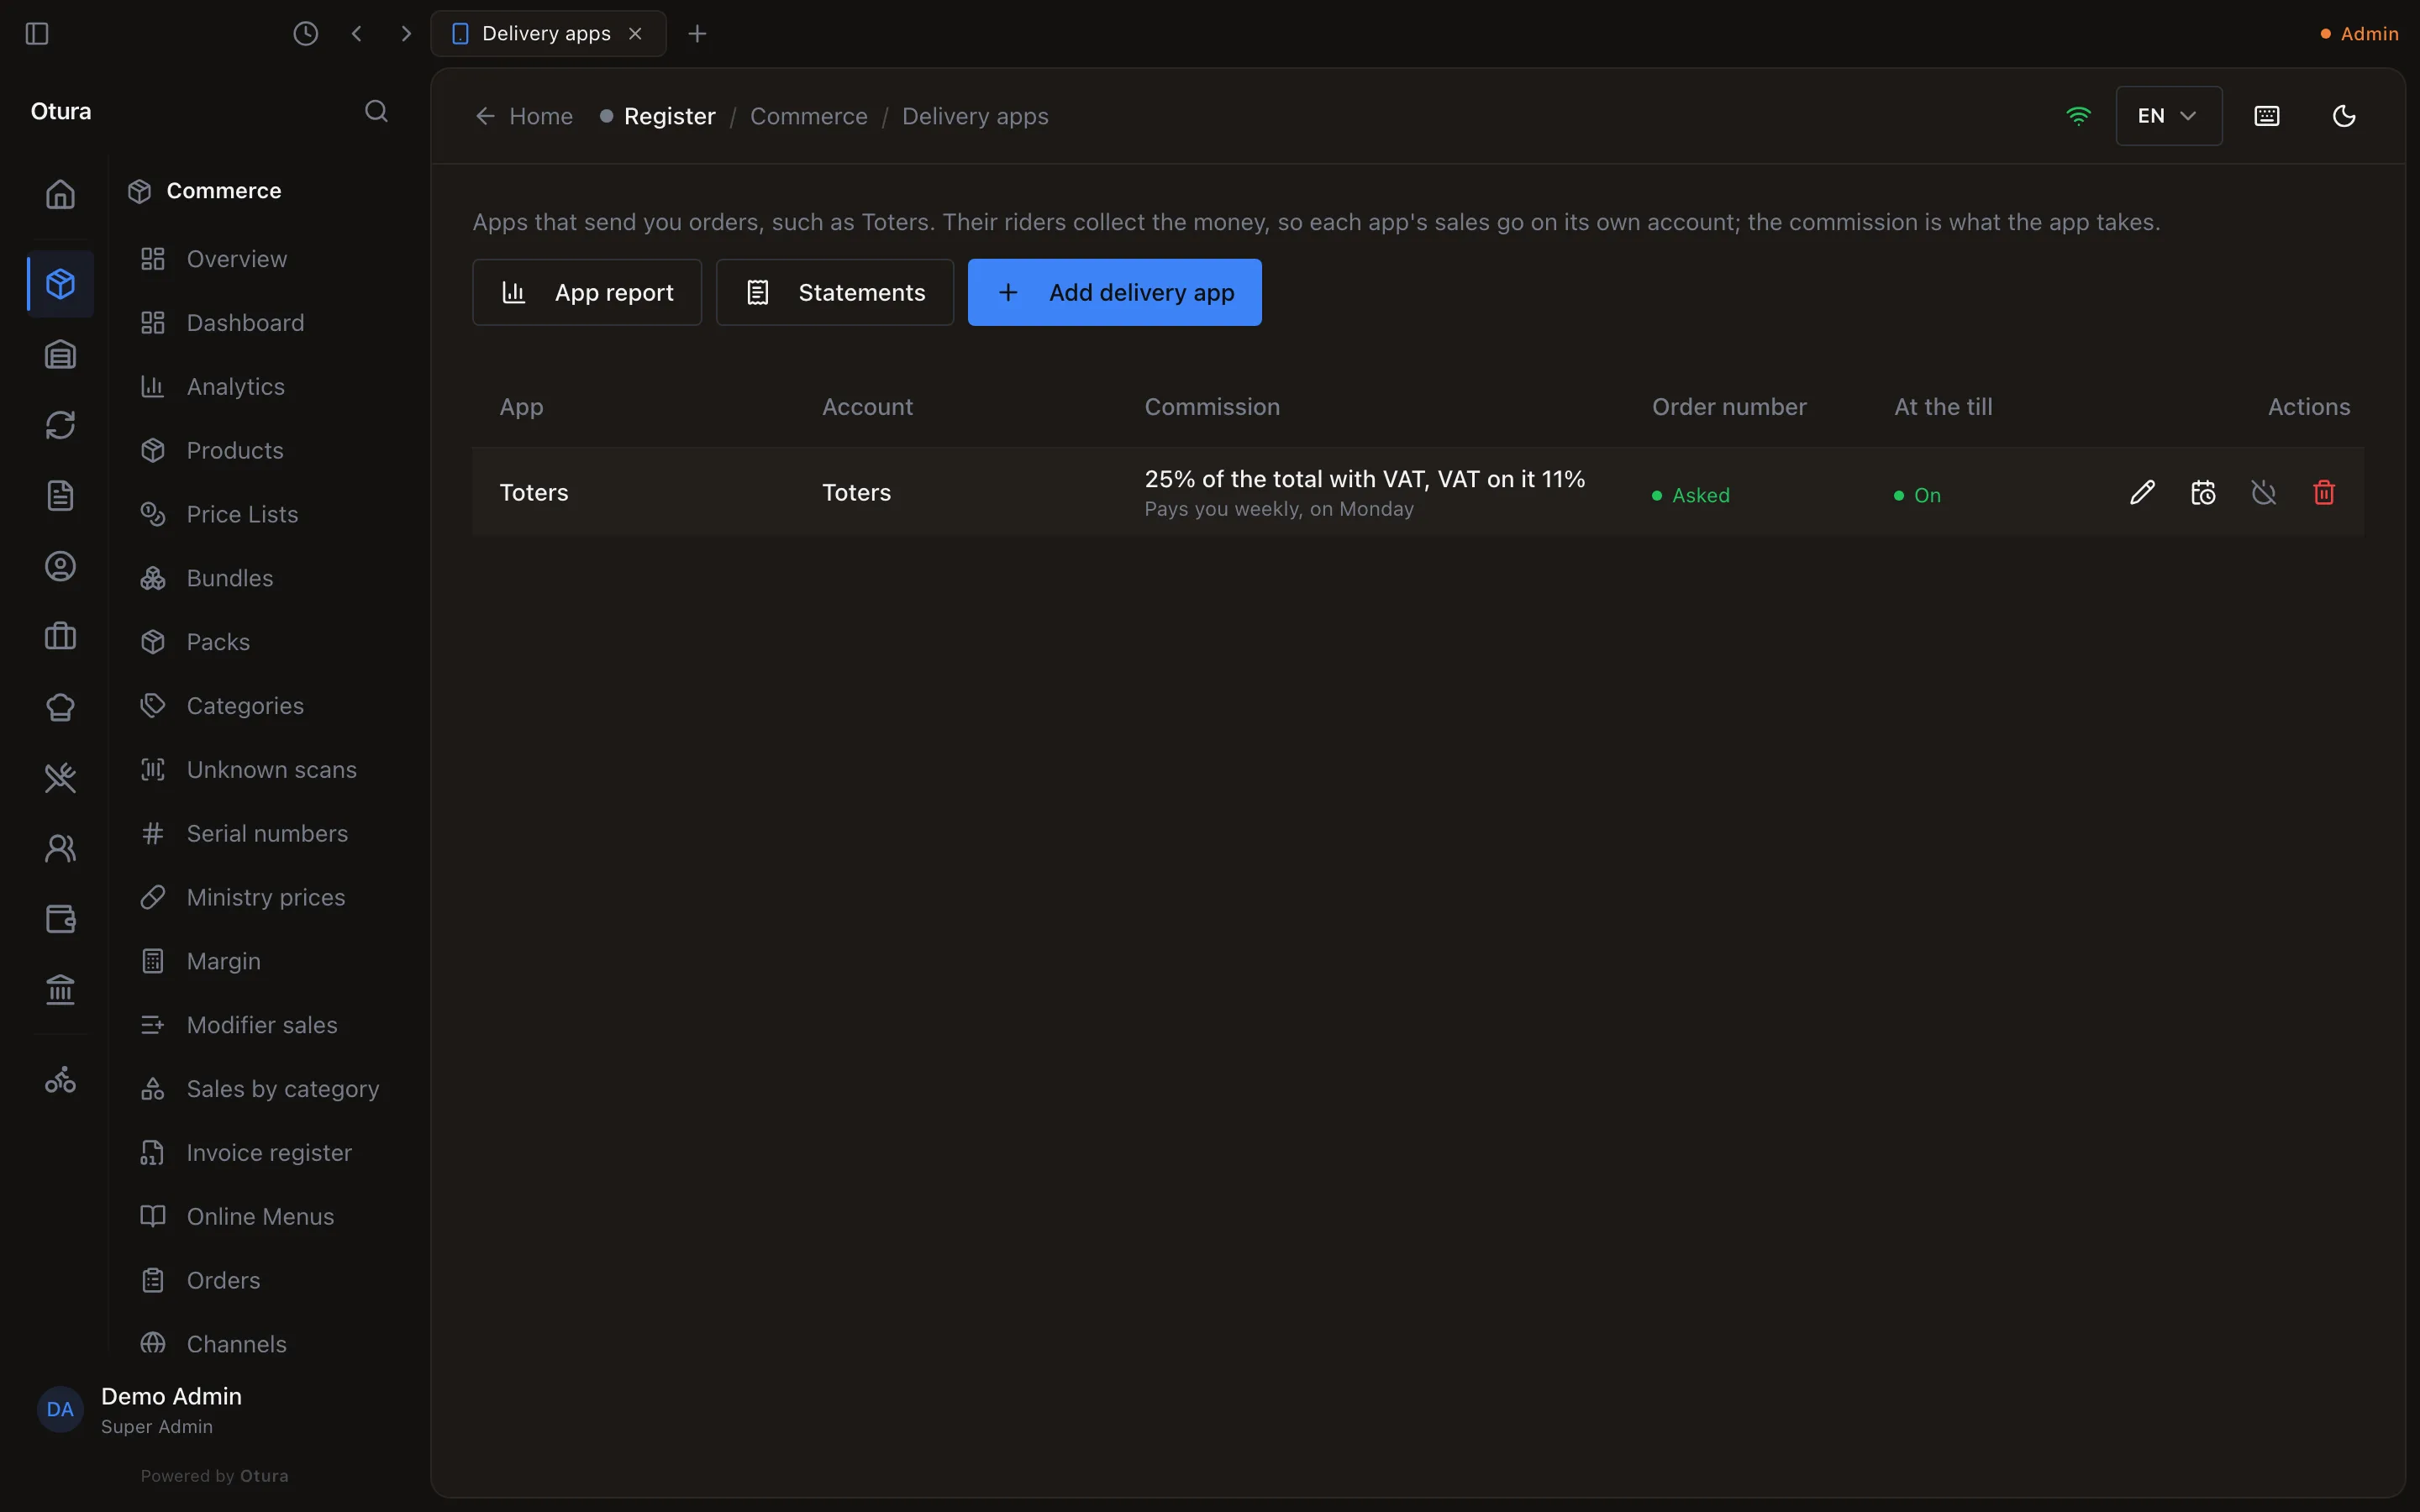Expand the EN language dropdown
Screen dimensions: 2420x1512
[2169, 116]
